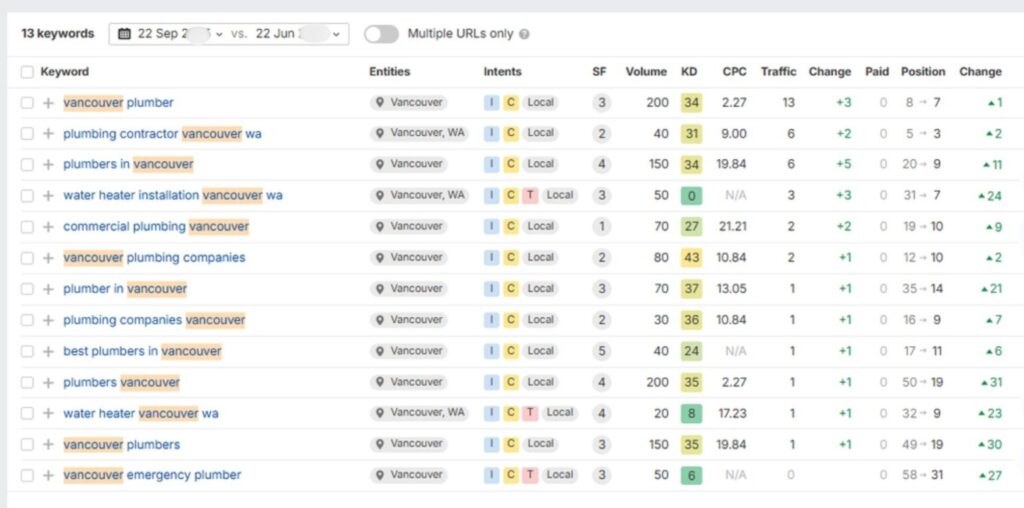Open the 'vancouver plumbing companies' keyword link
The width and height of the screenshot is (1024, 508).
tap(154, 258)
